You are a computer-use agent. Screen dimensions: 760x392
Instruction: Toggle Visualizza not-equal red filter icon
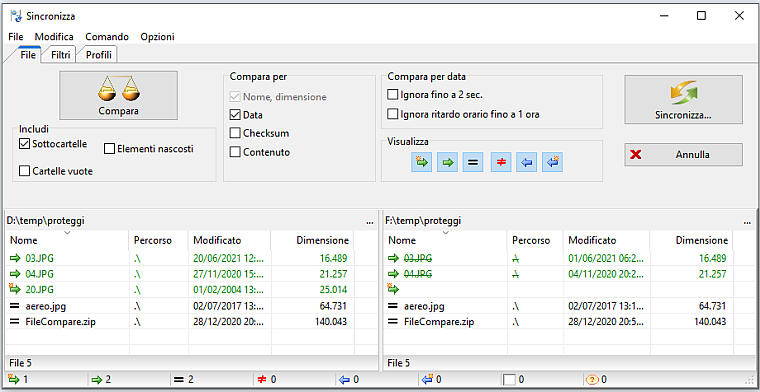click(x=501, y=162)
